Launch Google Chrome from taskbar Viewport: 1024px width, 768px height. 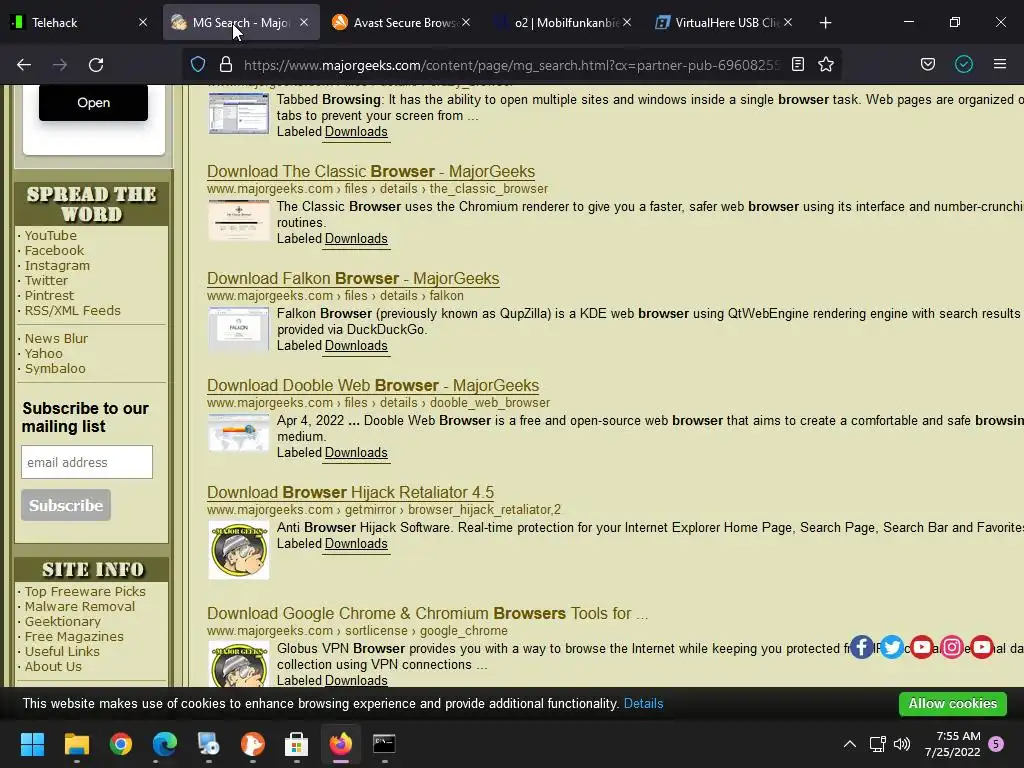121,744
